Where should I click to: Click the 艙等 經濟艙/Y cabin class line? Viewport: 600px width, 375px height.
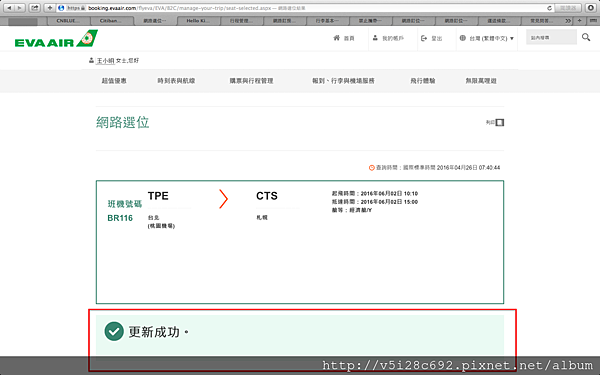pyautogui.click(x=352, y=210)
